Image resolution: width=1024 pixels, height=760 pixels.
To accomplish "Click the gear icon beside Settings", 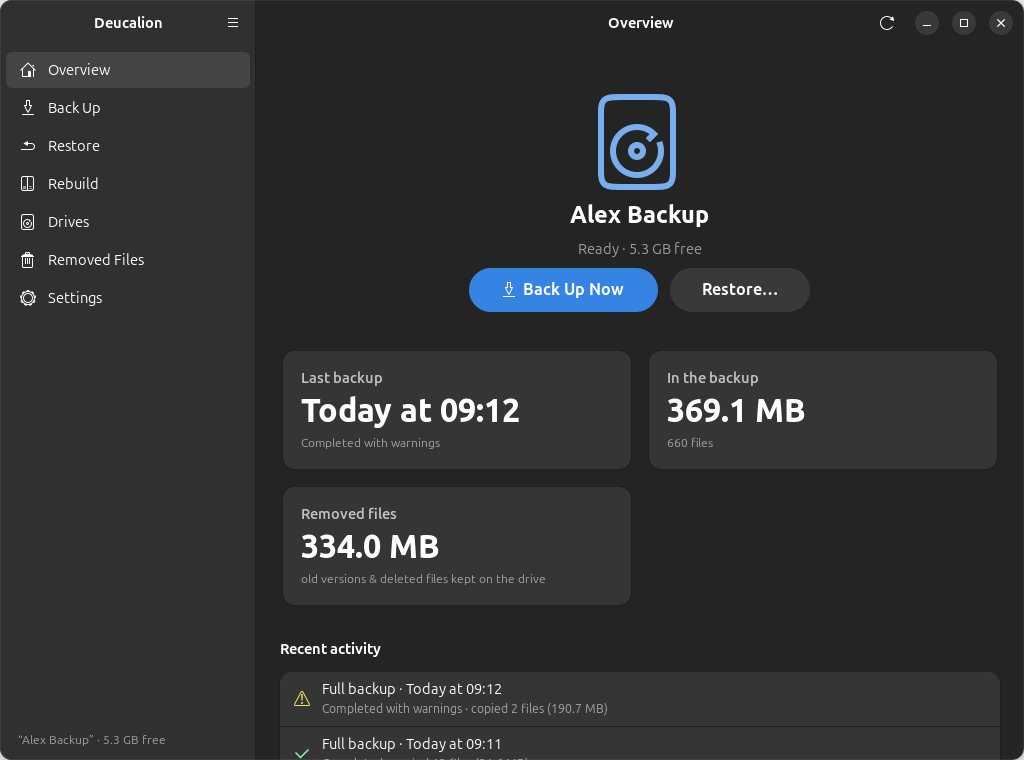I will (x=27, y=298).
